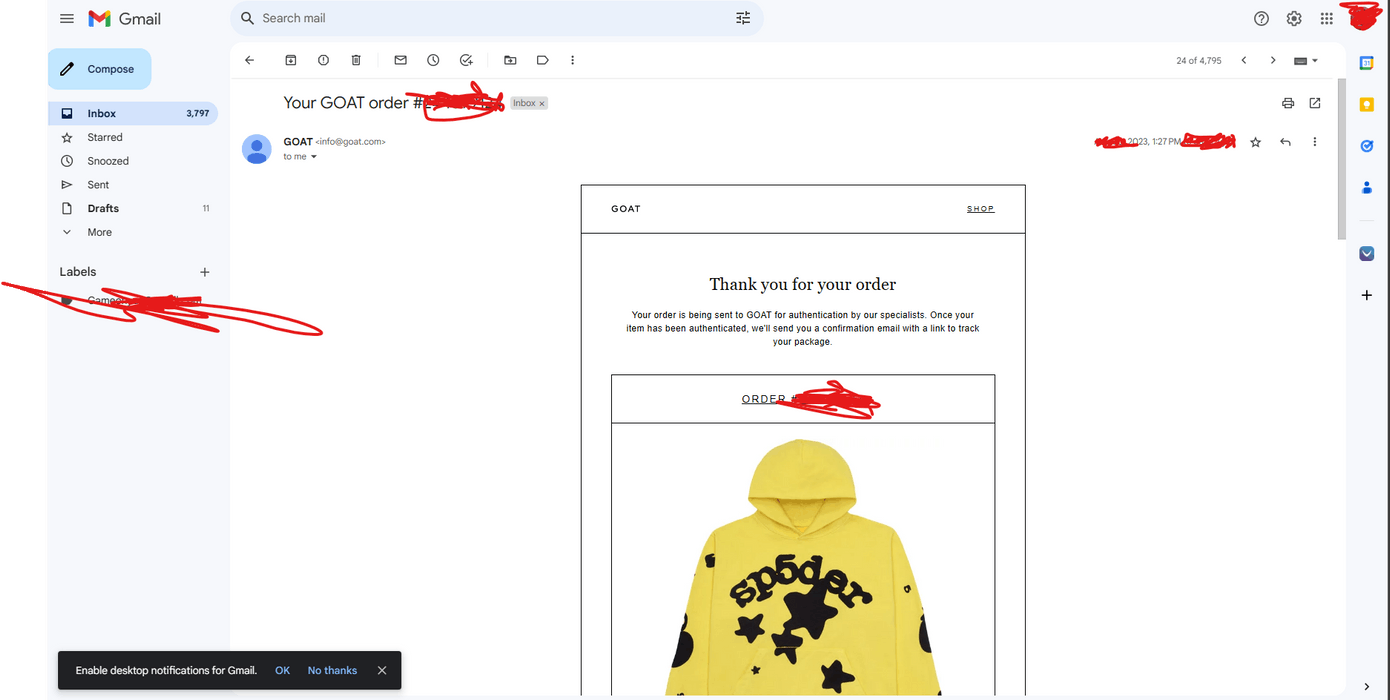
Task: Delete the GOAT order email
Action: tap(356, 60)
